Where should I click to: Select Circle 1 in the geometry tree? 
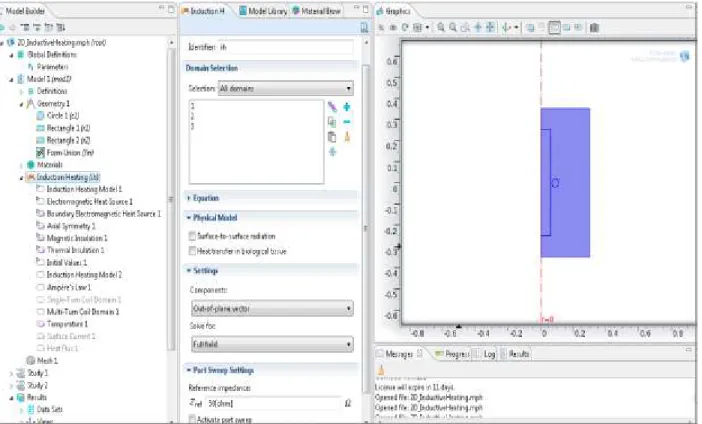pyautogui.click(x=63, y=116)
